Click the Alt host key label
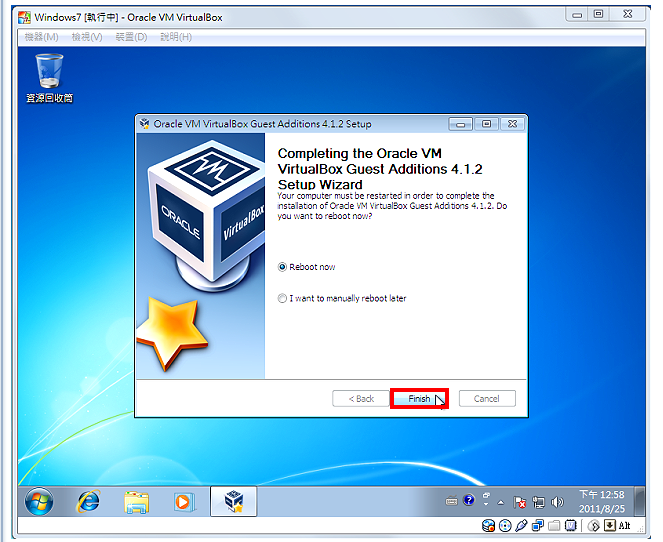 (x=625, y=526)
